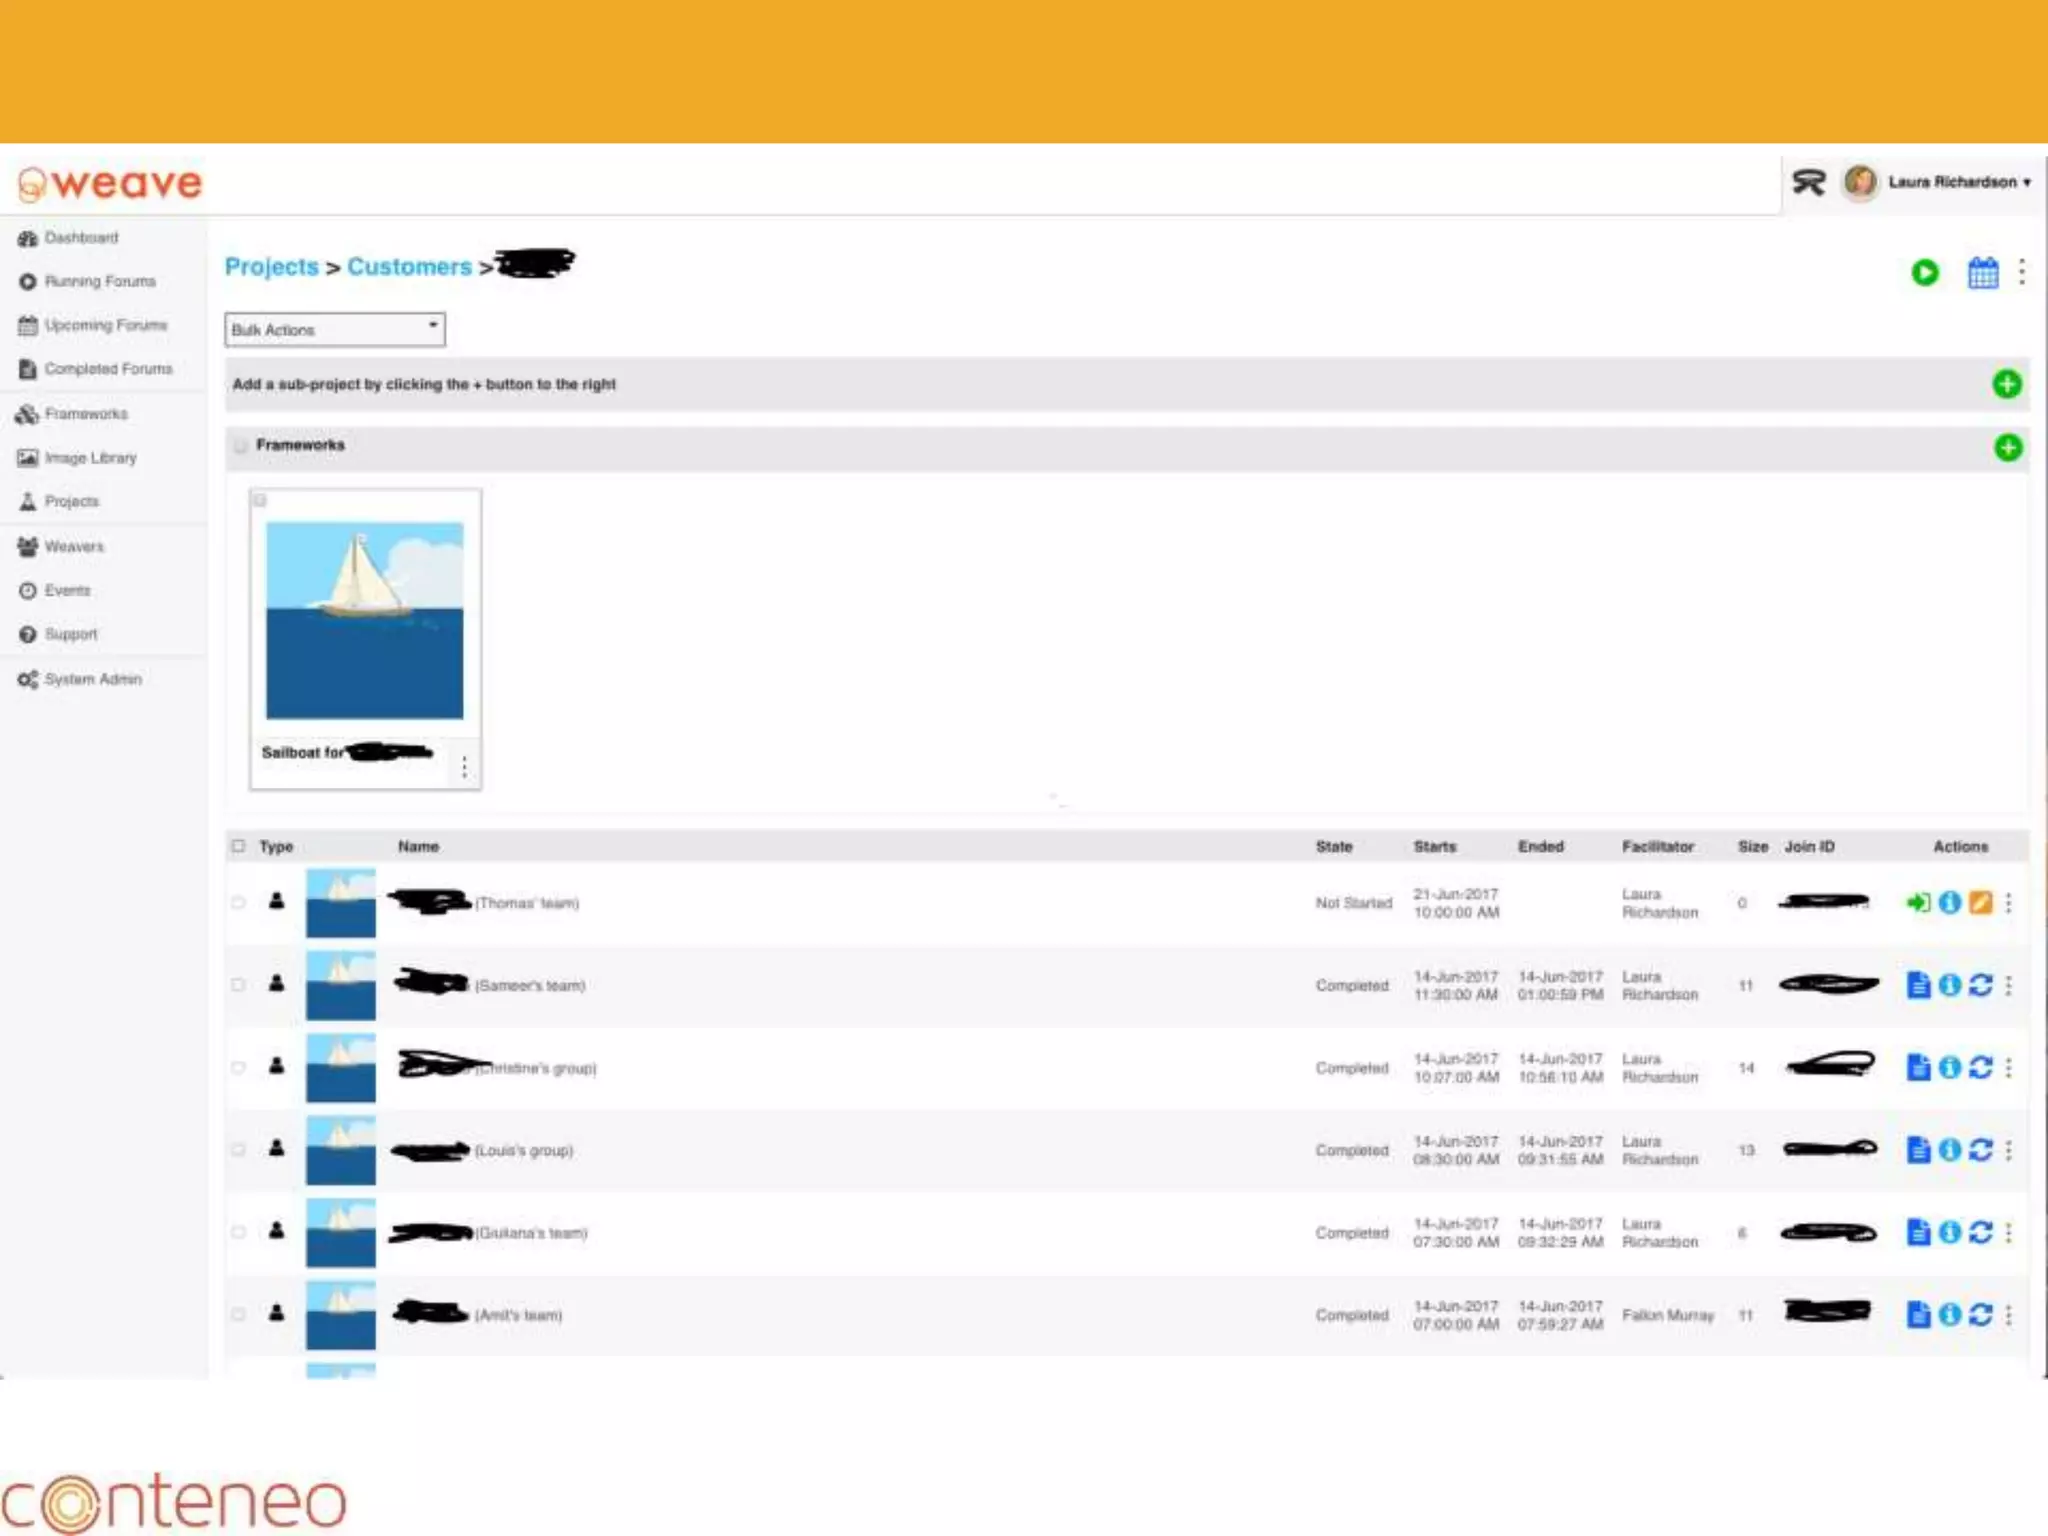Open the Bulk Actions dropdown
Image resolution: width=2048 pixels, height=1536 pixels.
point(334,329)
